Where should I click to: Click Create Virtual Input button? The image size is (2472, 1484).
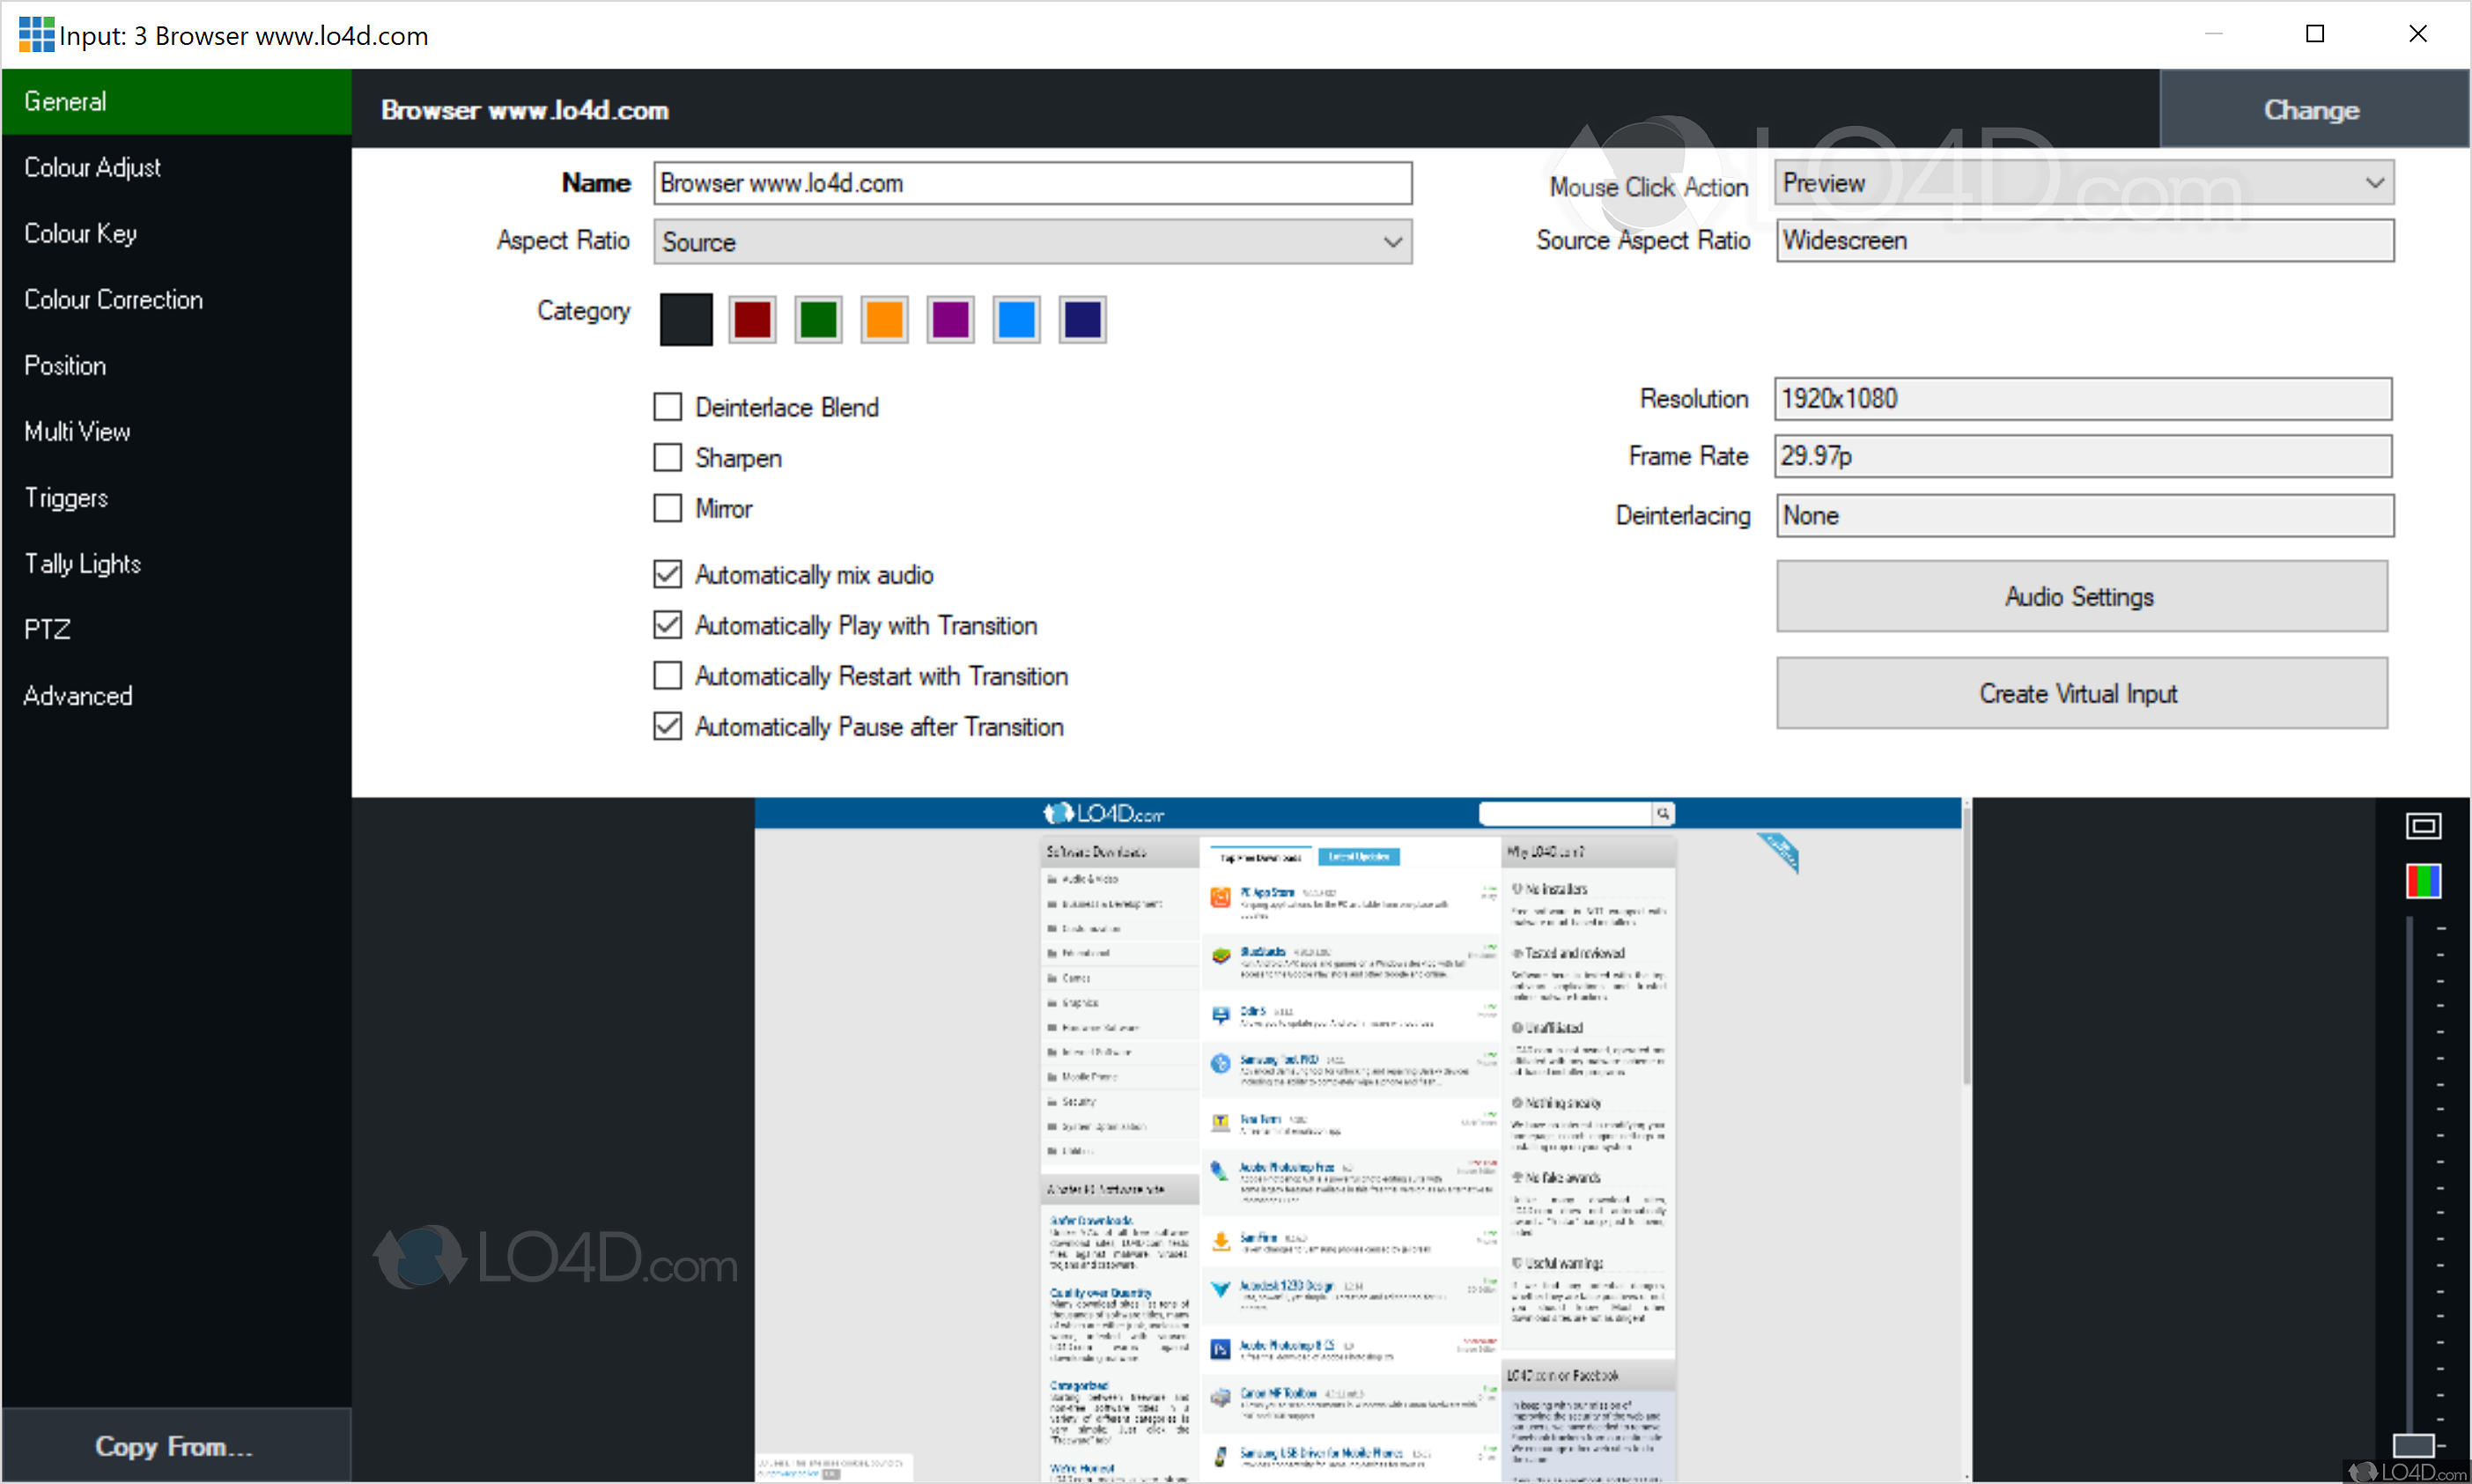2081,694
